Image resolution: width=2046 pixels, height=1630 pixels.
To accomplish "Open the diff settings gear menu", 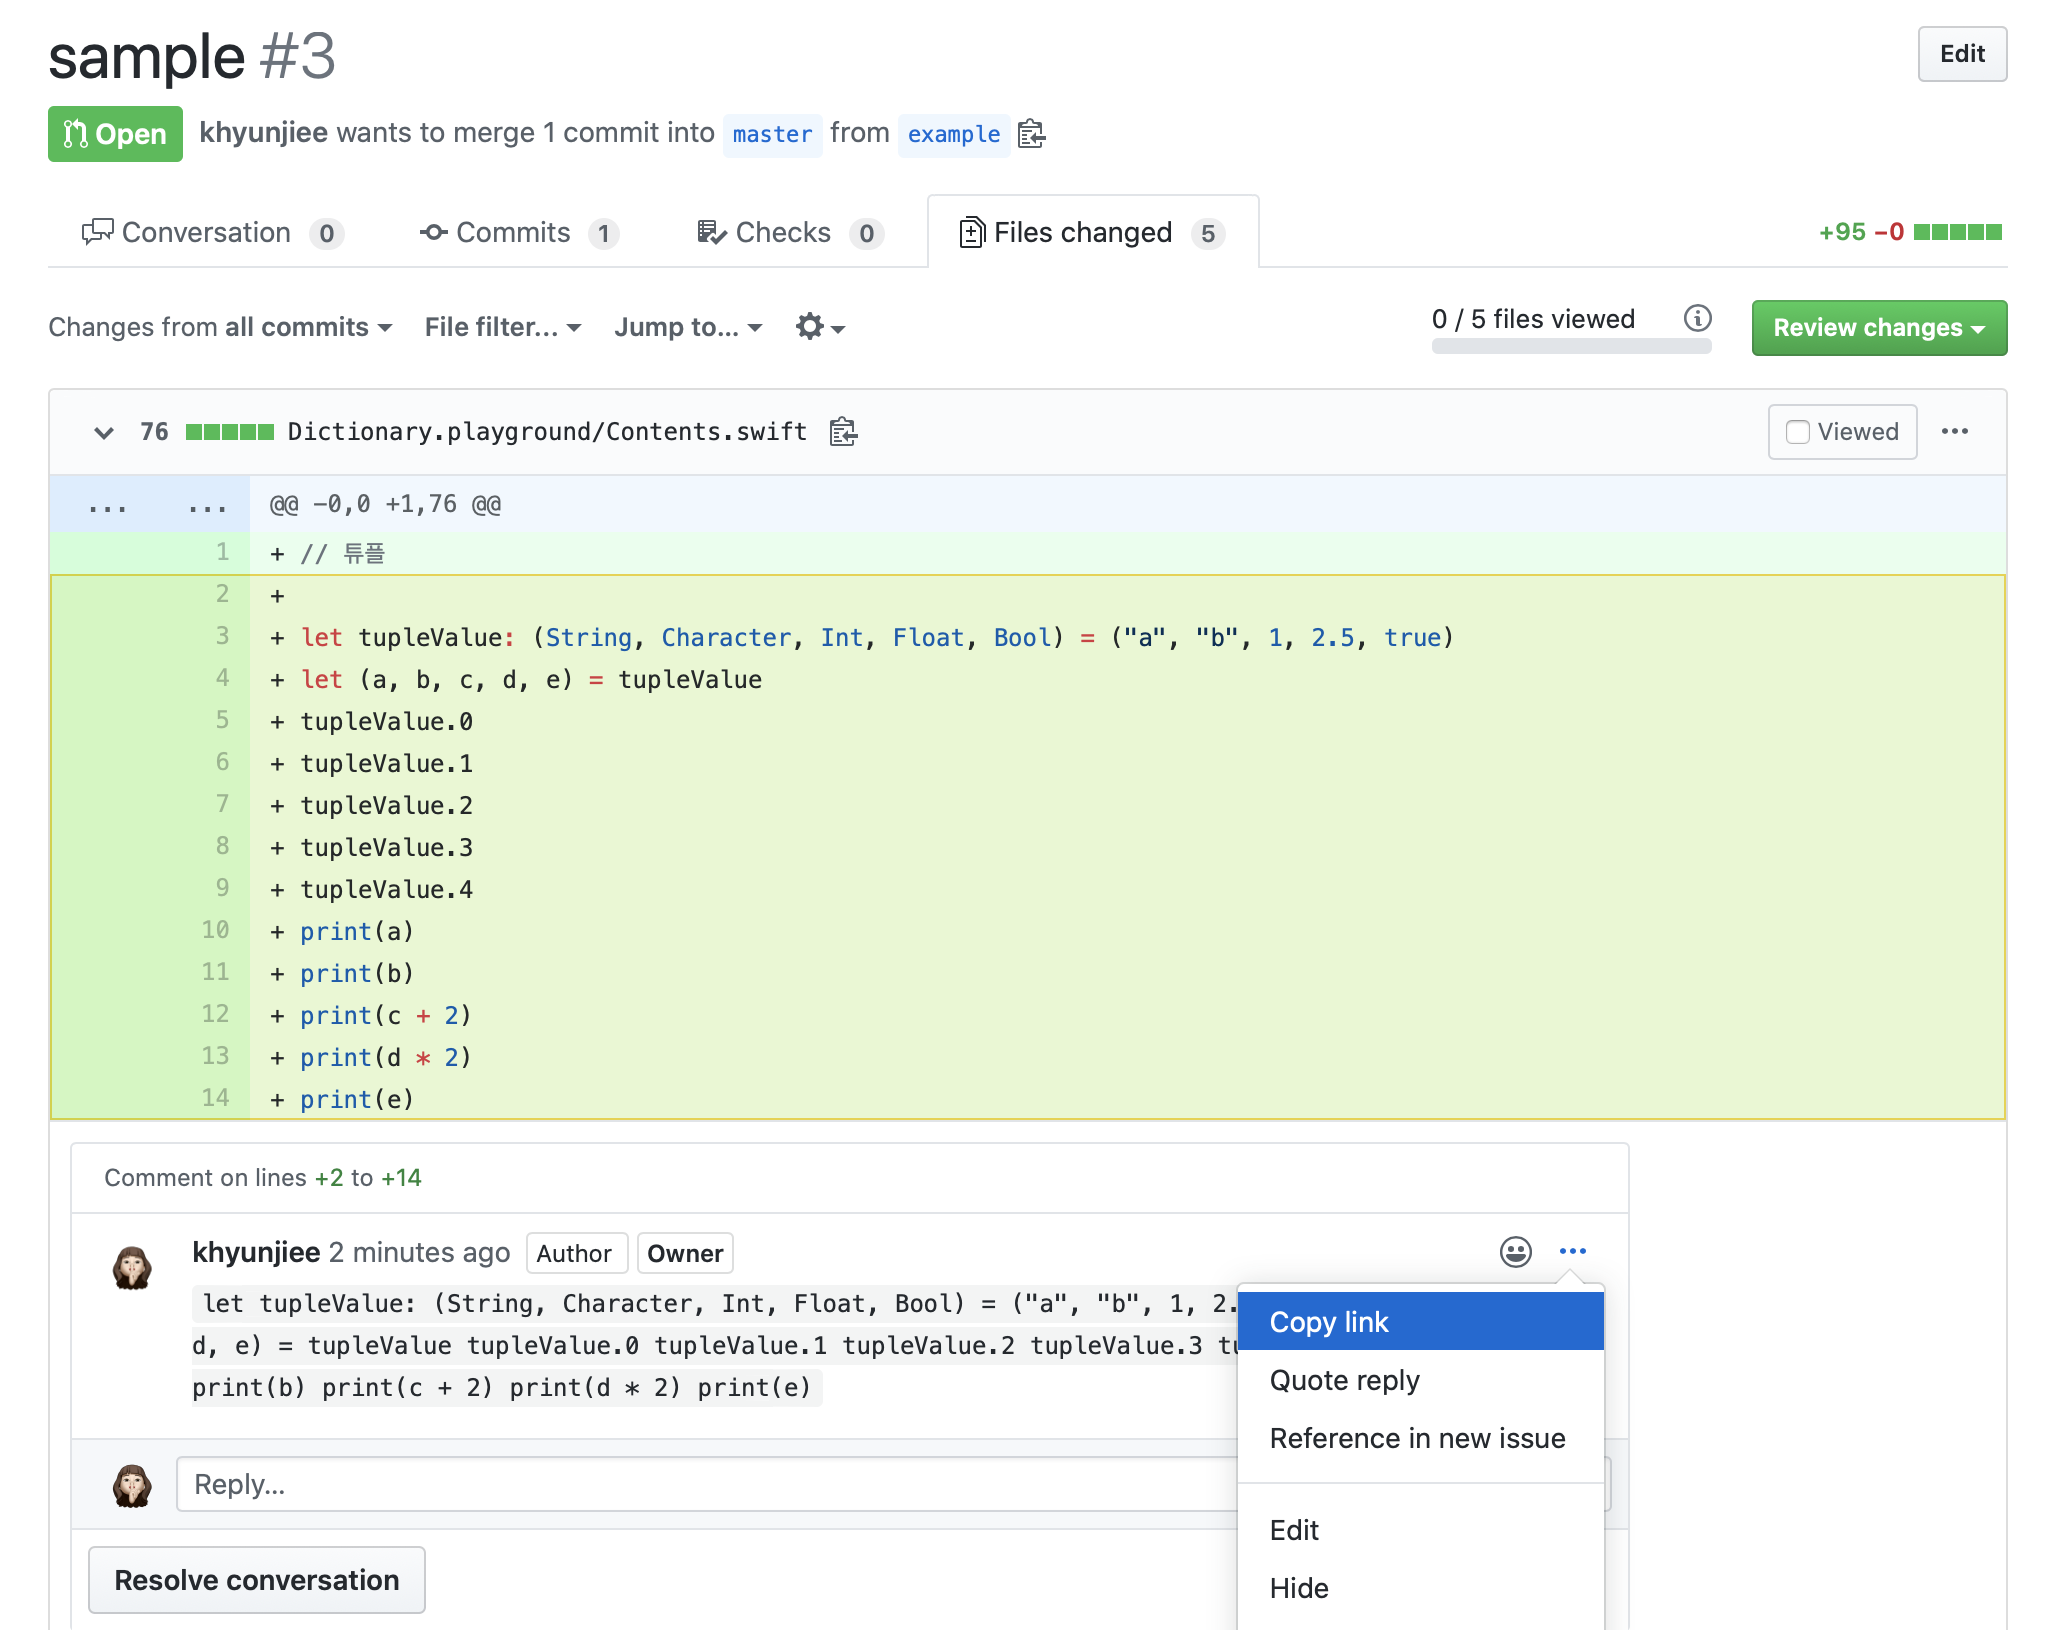I will [x=819, y=327].
